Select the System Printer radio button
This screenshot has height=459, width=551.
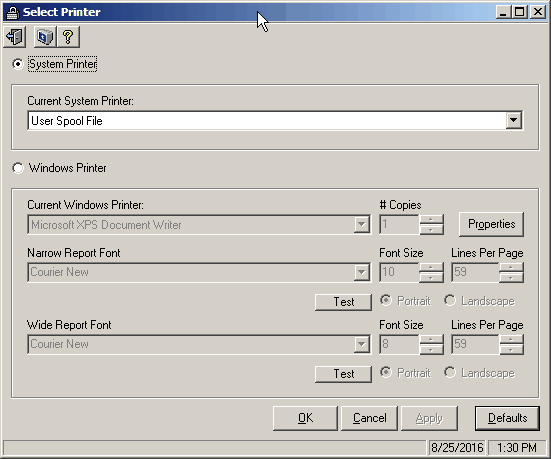(18, 64)
